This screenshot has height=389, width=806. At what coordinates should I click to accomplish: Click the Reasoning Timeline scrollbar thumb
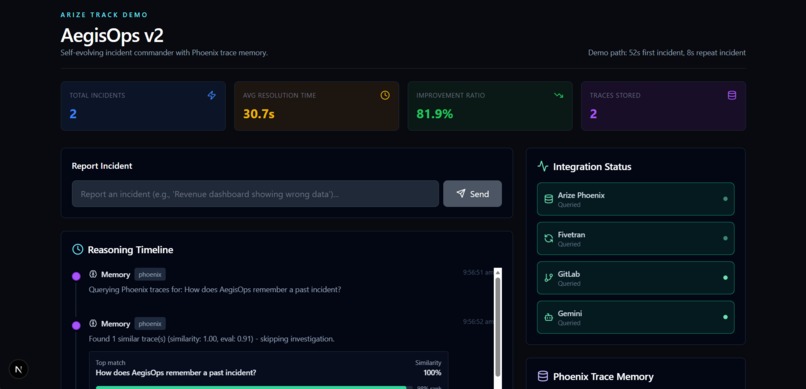coord(498,327)
